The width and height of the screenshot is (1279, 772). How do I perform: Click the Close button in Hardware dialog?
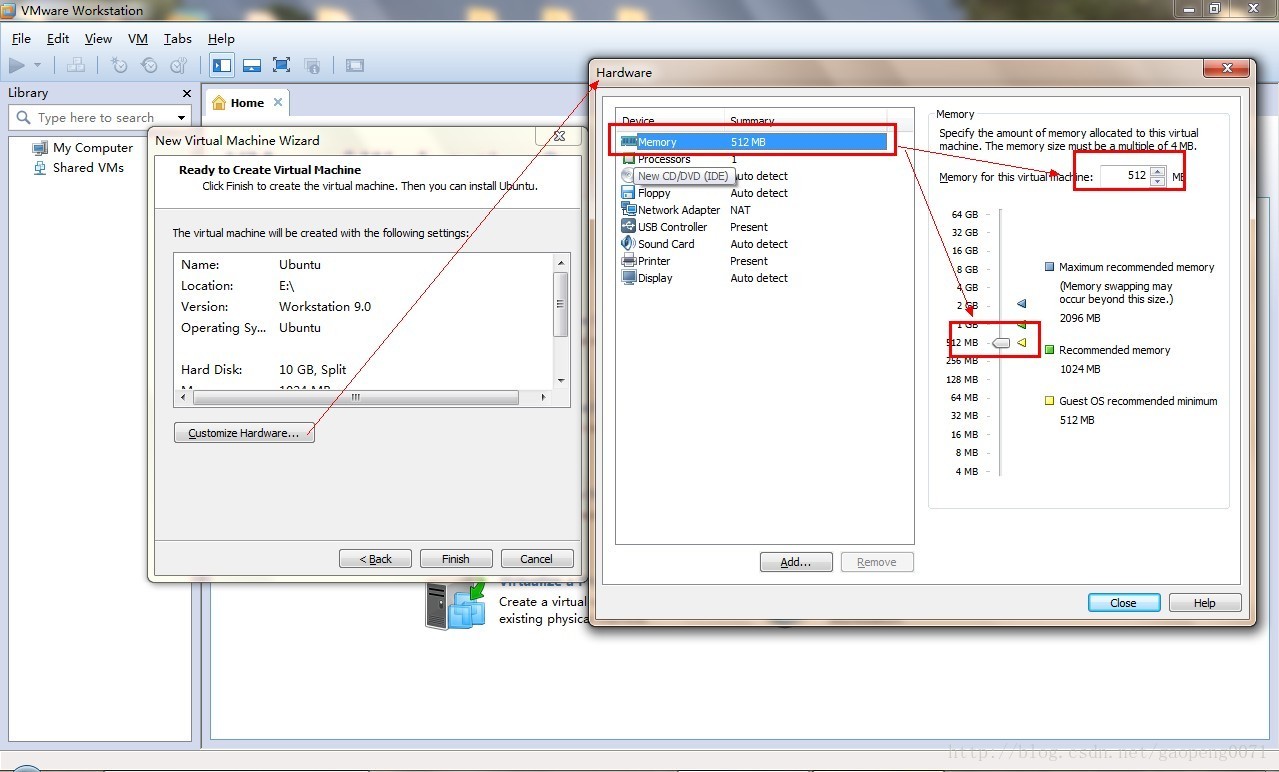coord(1124,603)
